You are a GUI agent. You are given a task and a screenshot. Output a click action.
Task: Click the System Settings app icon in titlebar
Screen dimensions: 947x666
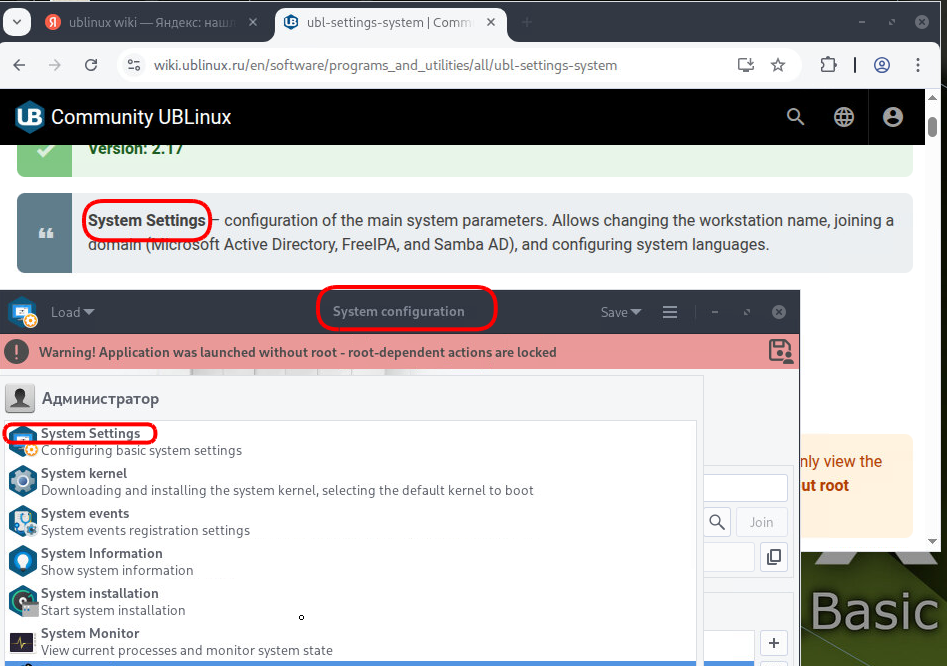pyautogui.click(x=23, y=312)
